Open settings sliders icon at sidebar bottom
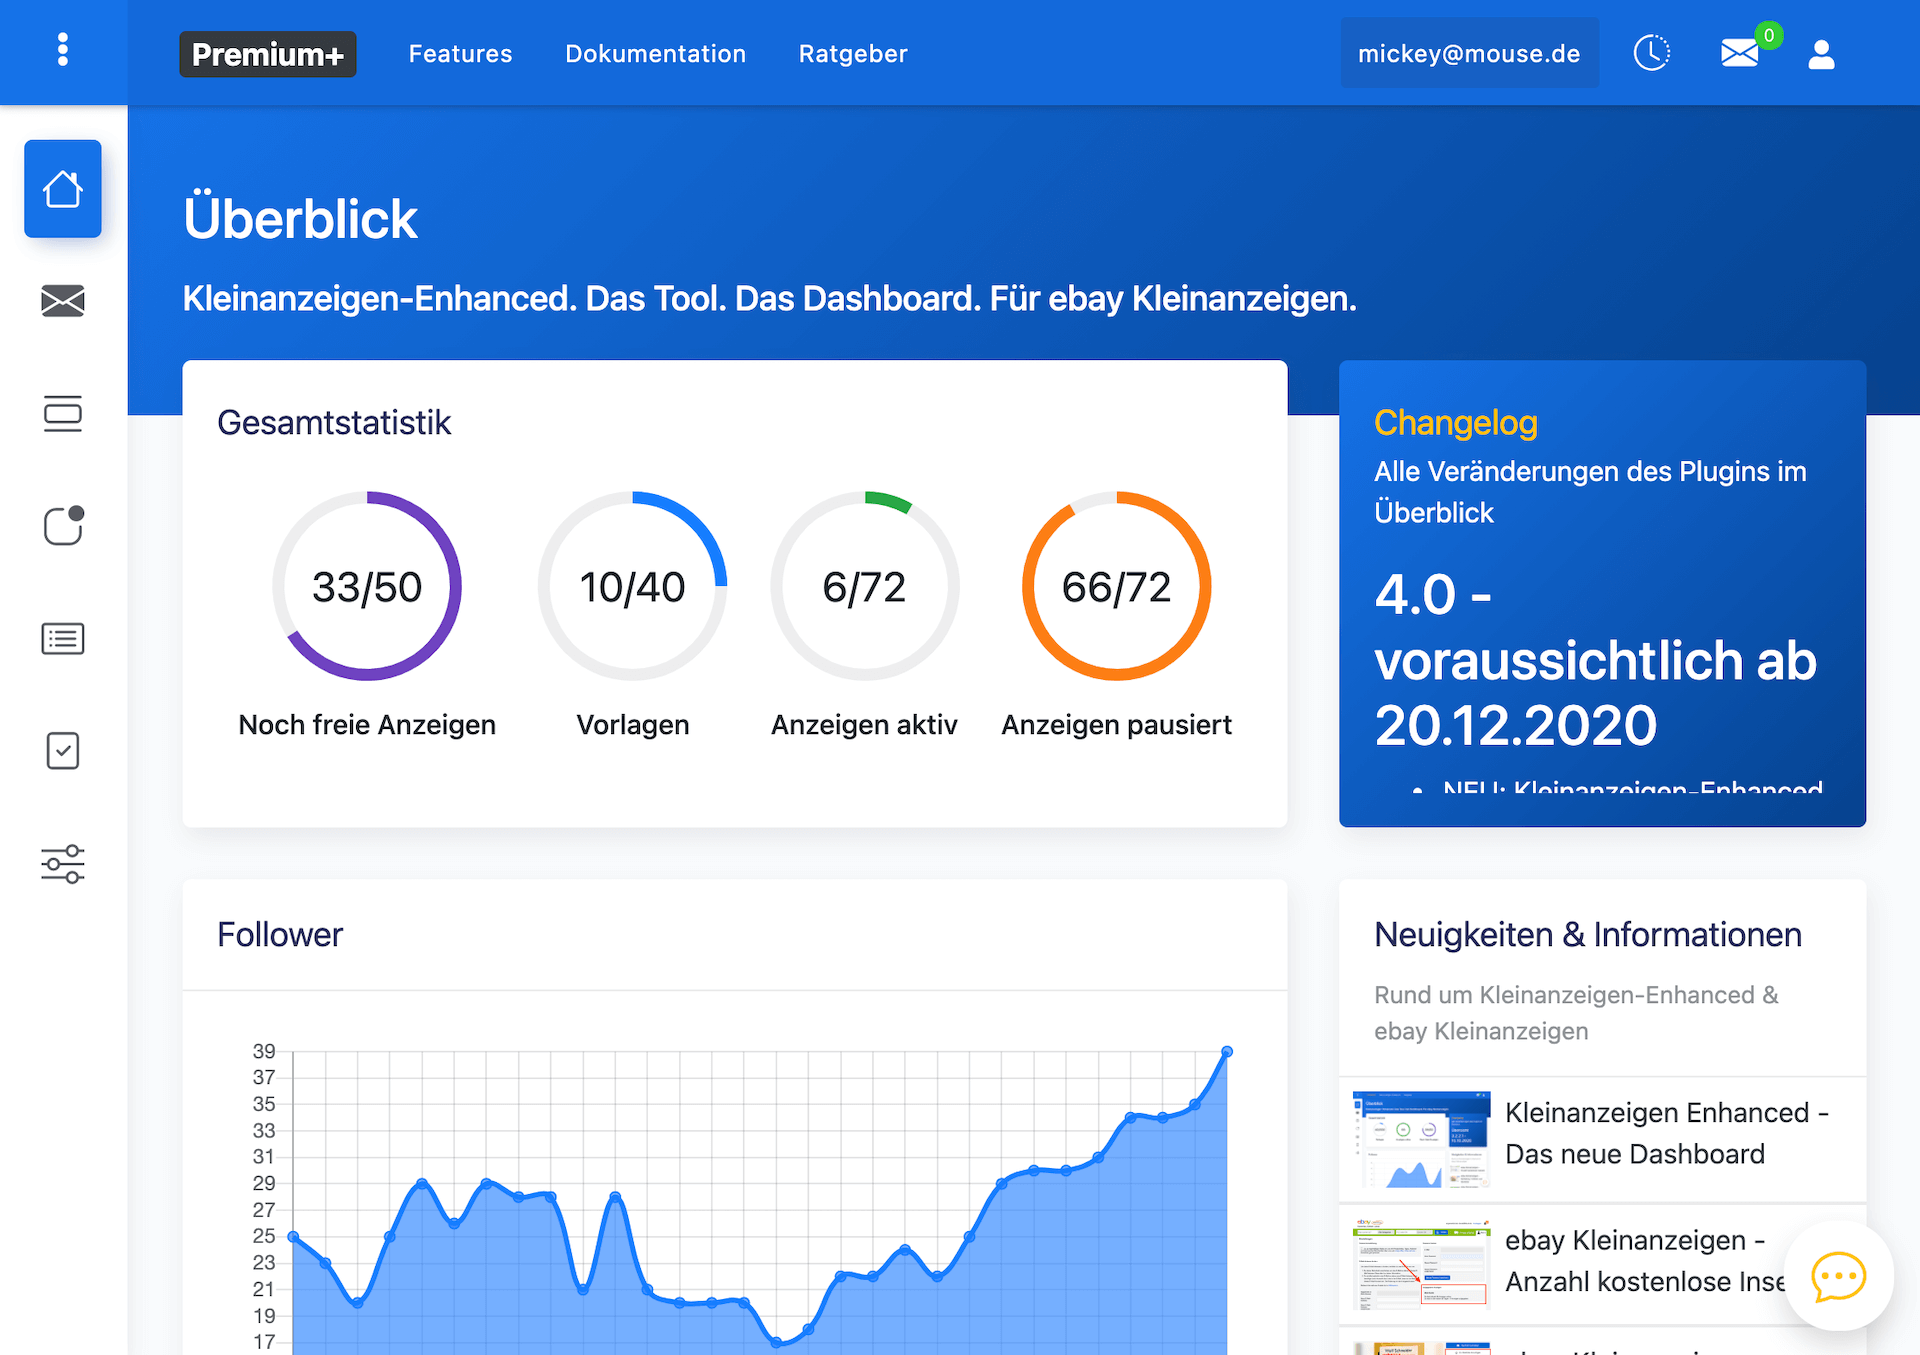 62,864
